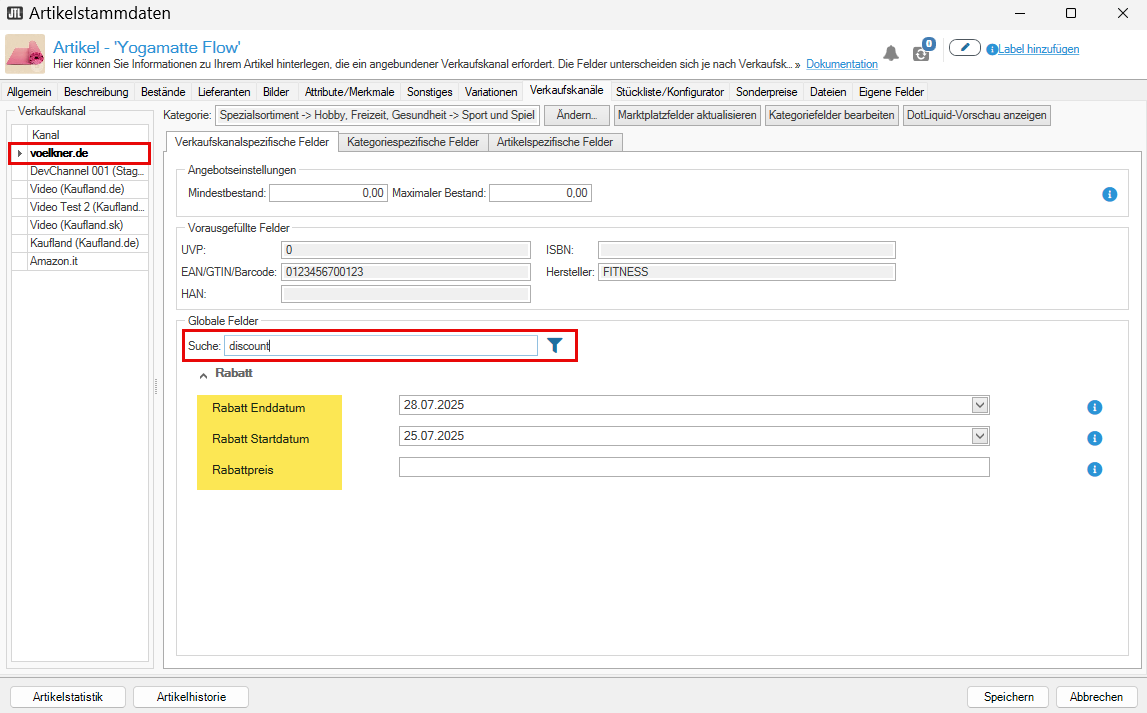
Task: Switch to the Sonderpreise tab
Action: tap(766, 92)
